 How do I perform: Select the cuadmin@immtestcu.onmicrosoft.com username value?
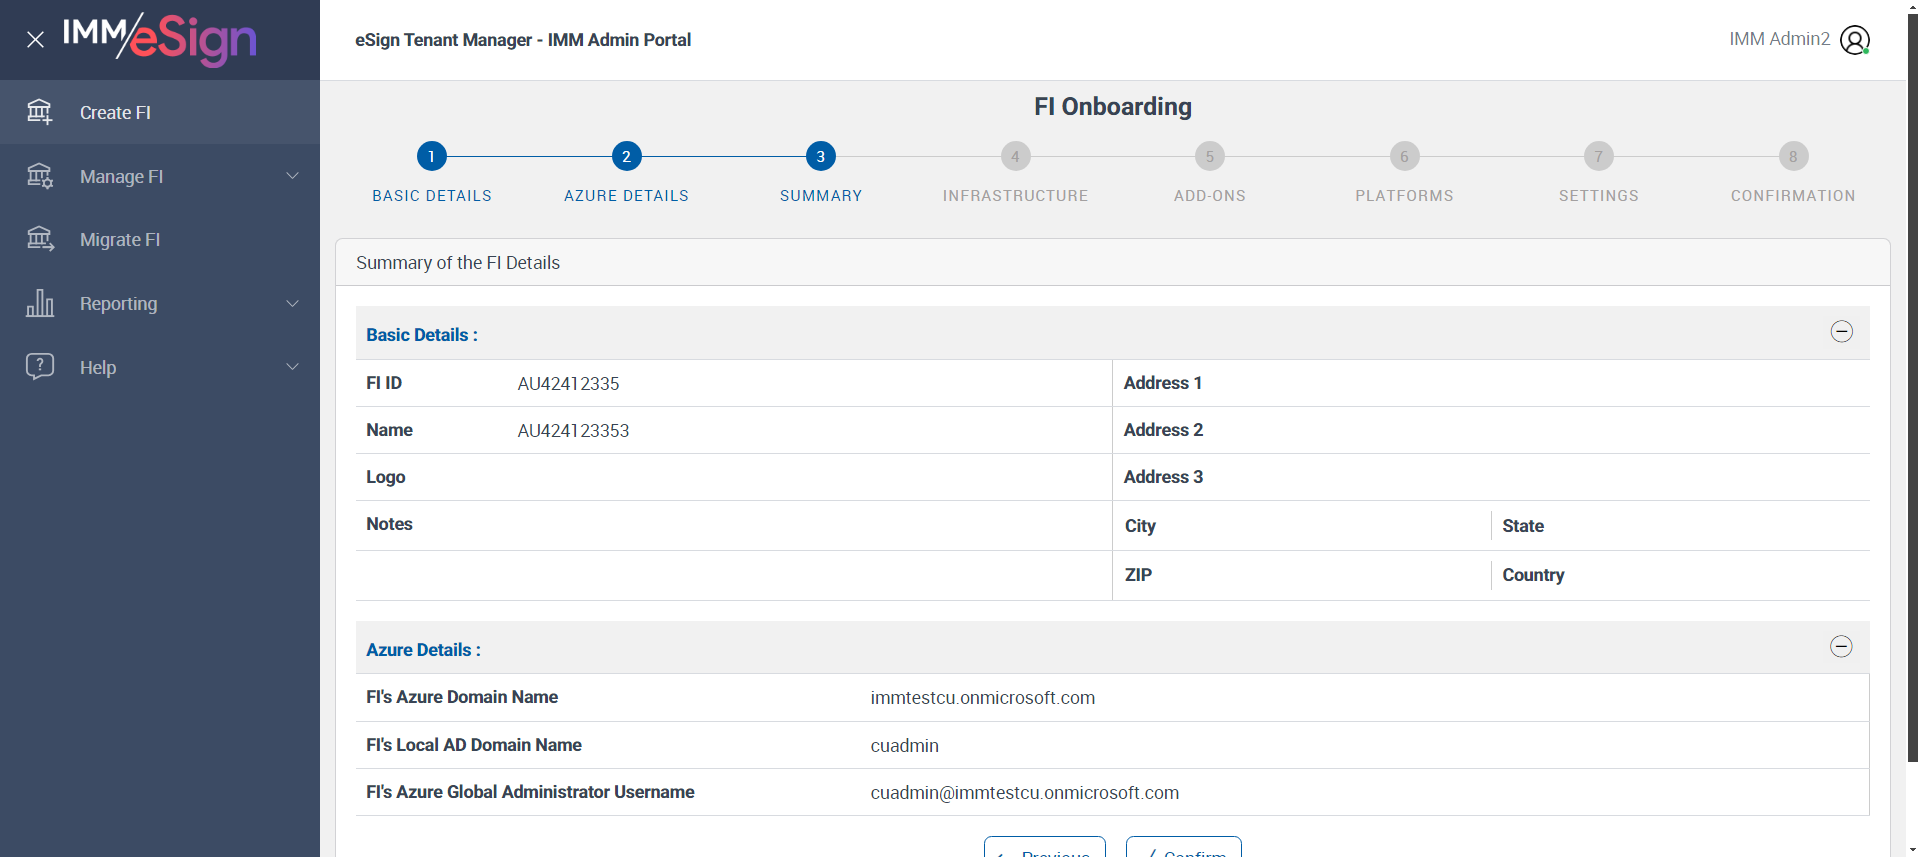(x=1024, y=793)
